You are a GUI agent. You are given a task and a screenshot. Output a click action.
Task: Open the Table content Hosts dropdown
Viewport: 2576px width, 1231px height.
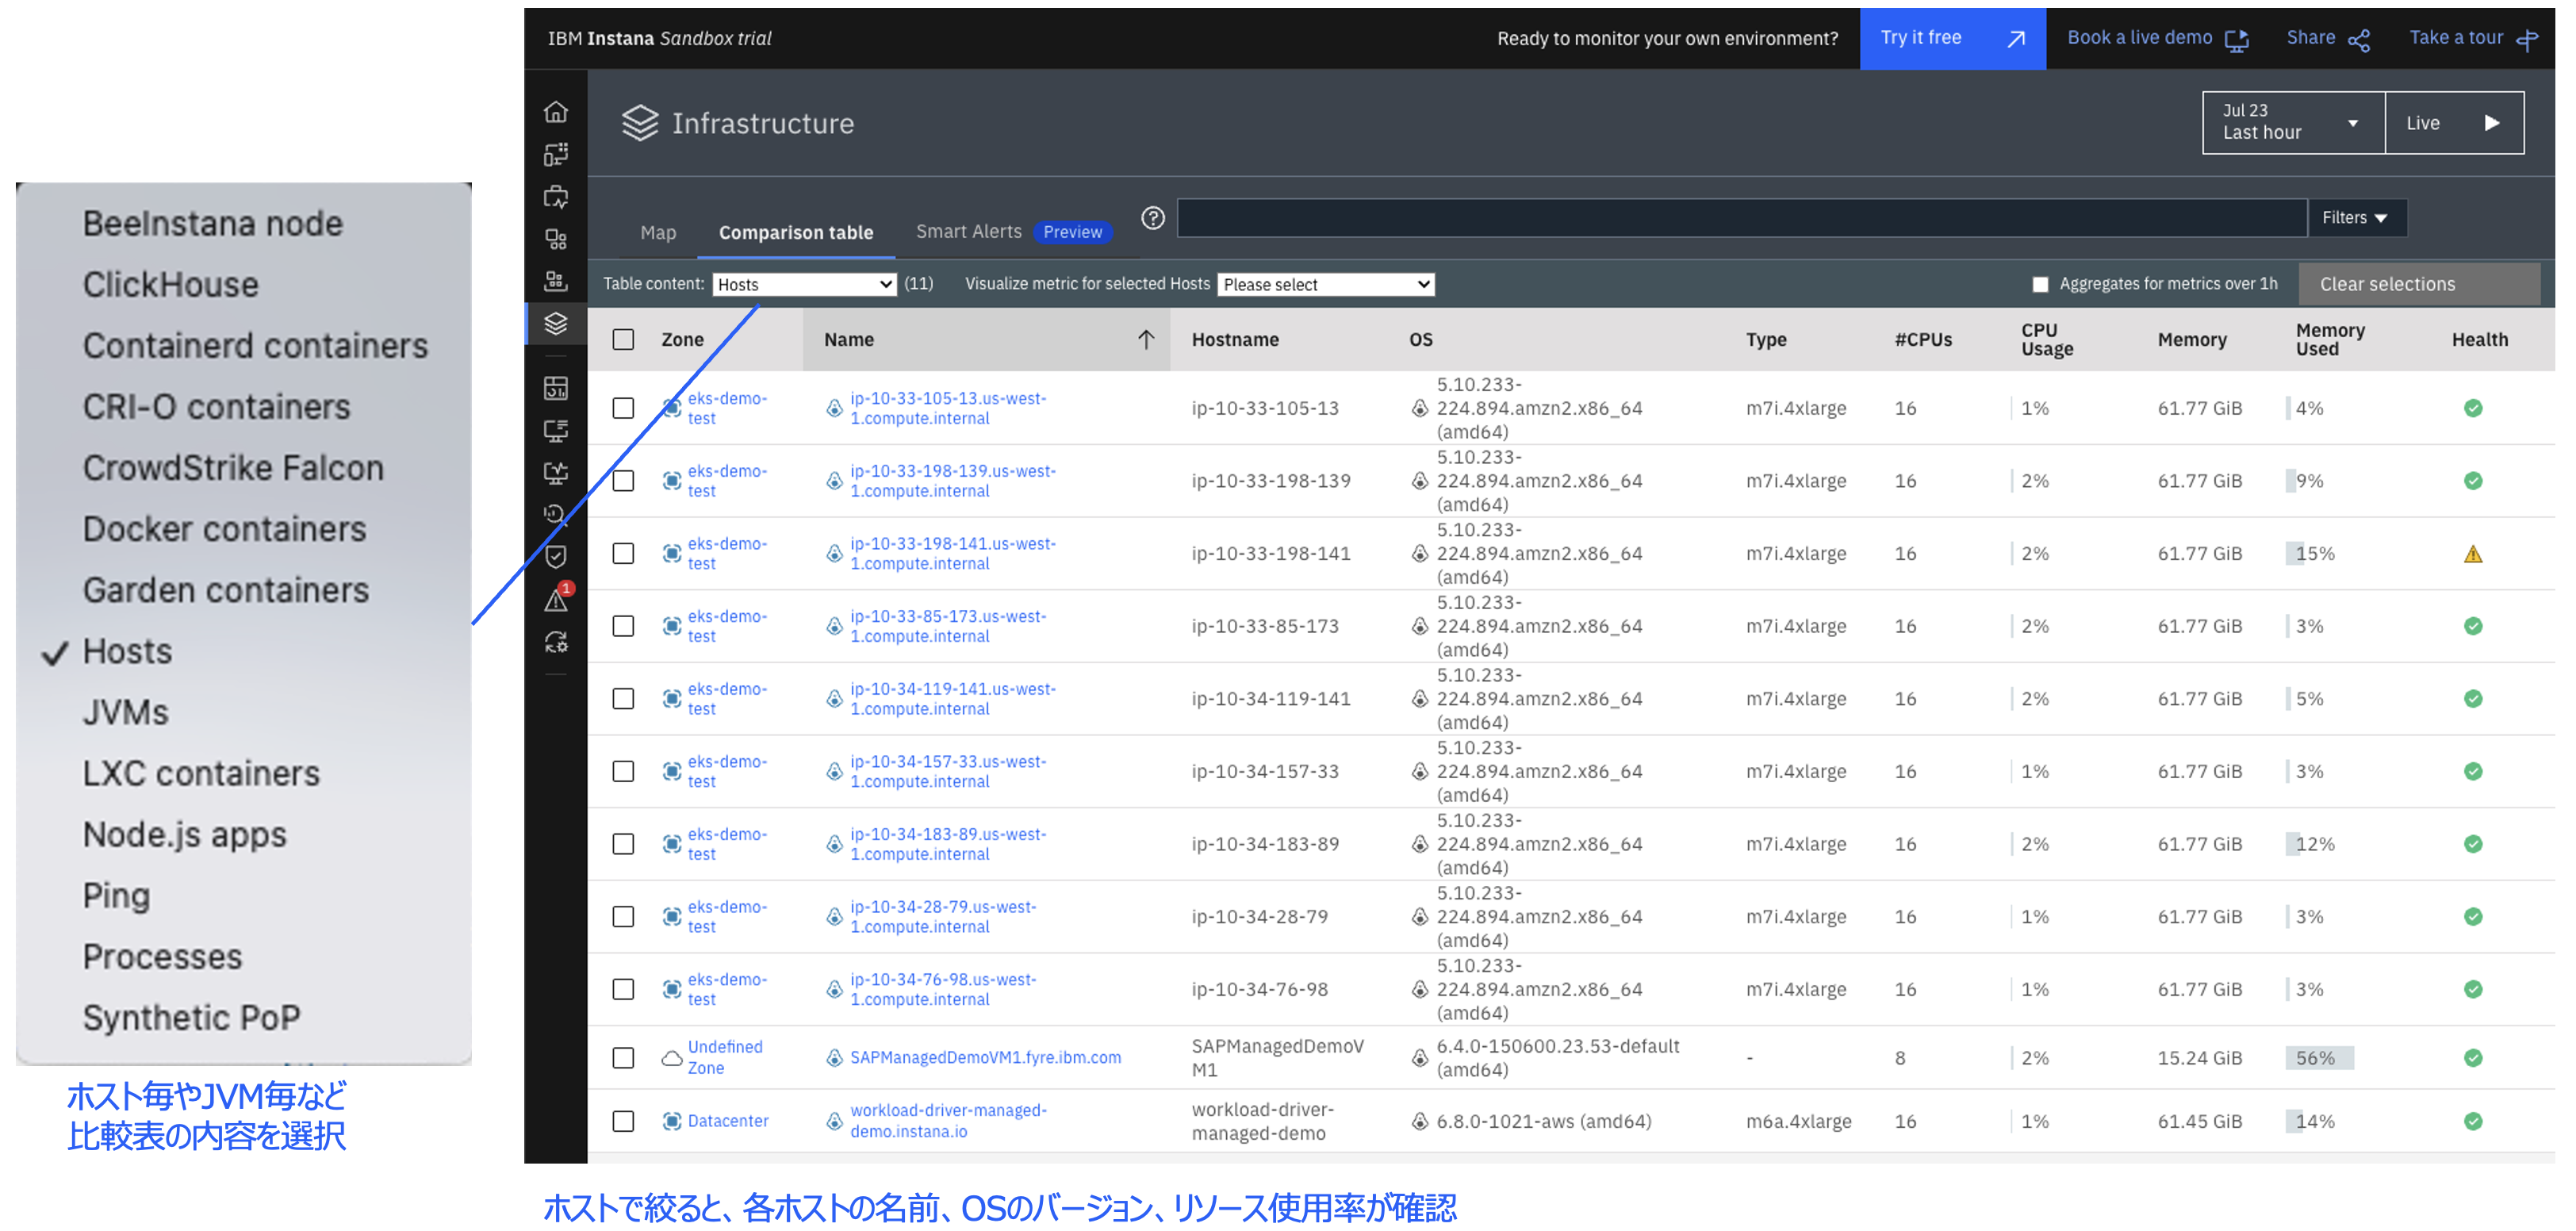(804, 285)
